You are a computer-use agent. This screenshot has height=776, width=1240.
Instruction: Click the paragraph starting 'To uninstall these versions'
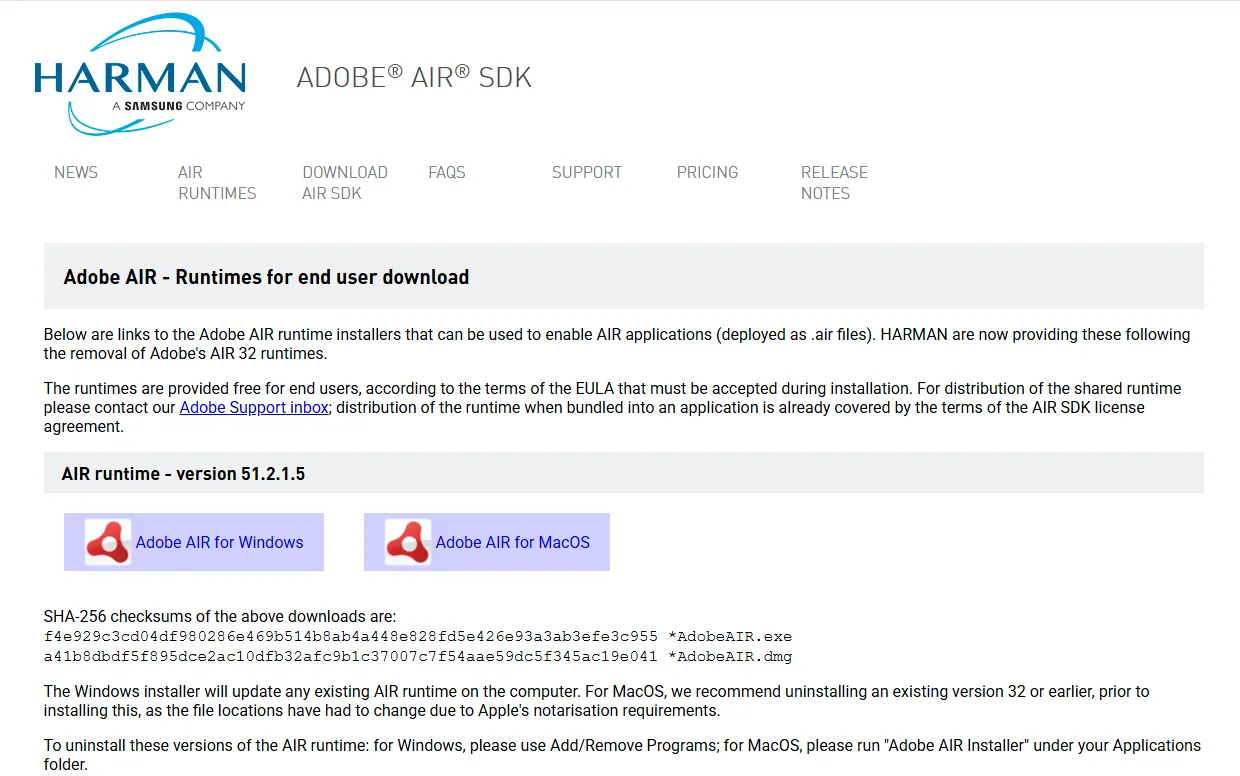(x=622, y=755)
